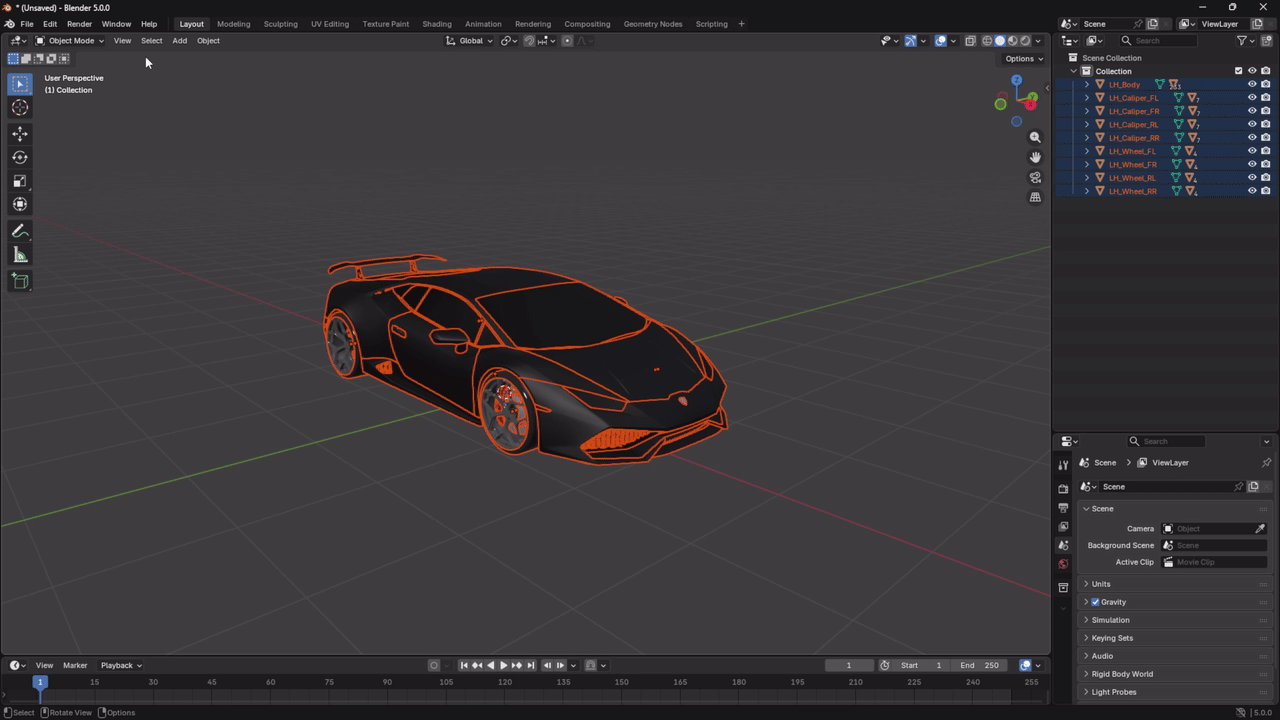
Task: Click the End frame field
Action: 979,665
